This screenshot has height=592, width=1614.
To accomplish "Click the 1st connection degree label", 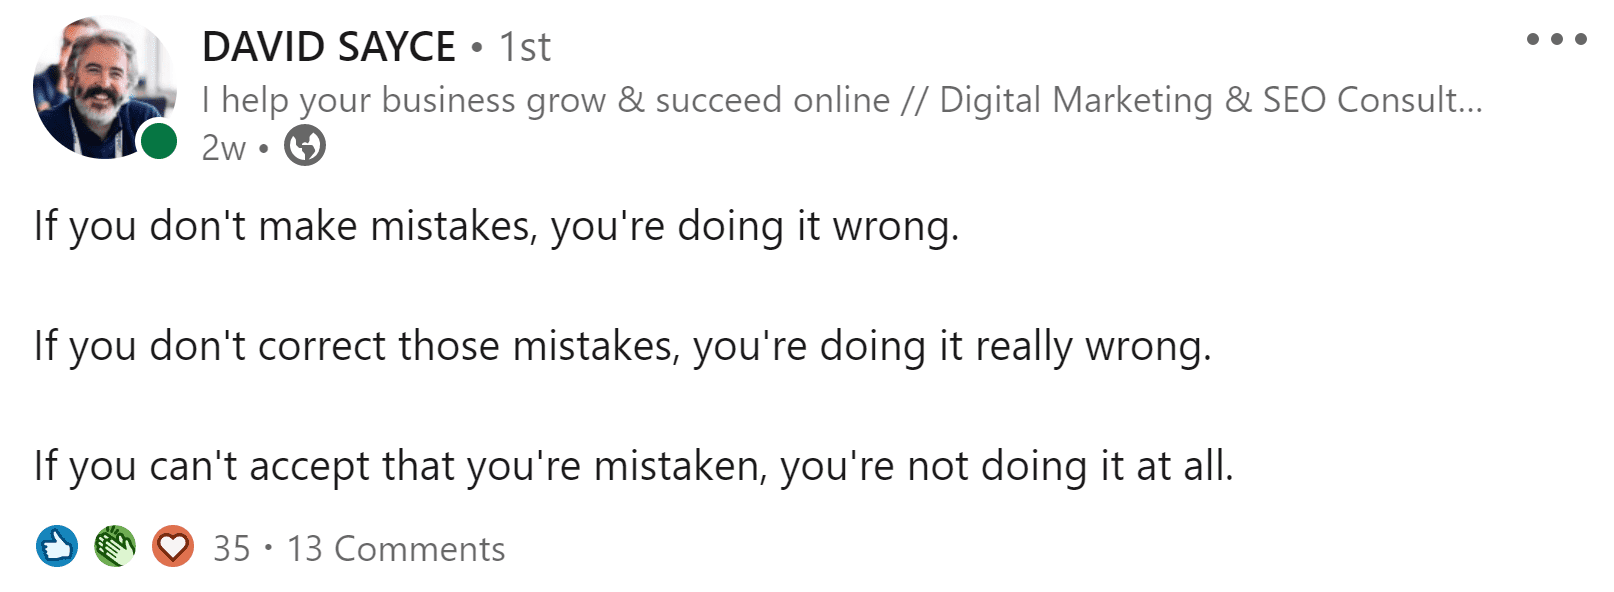I will 525,47.
